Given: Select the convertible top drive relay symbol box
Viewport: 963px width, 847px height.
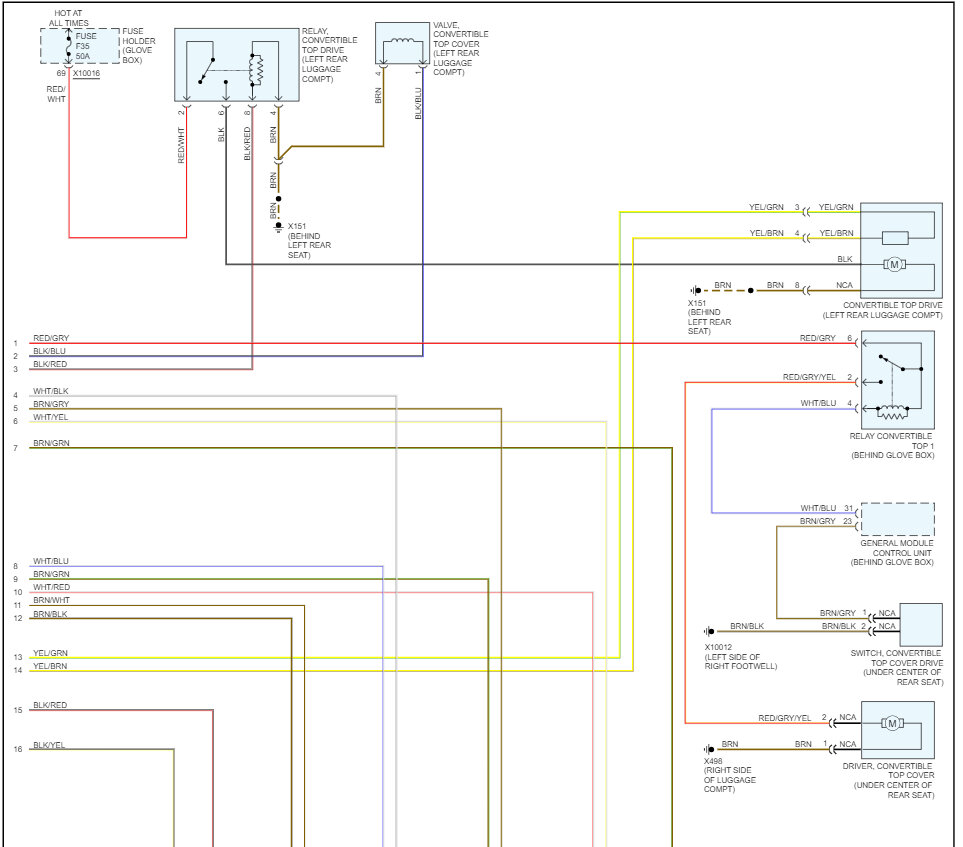Looking at the screenshot, I should click(x=237, y=64).
